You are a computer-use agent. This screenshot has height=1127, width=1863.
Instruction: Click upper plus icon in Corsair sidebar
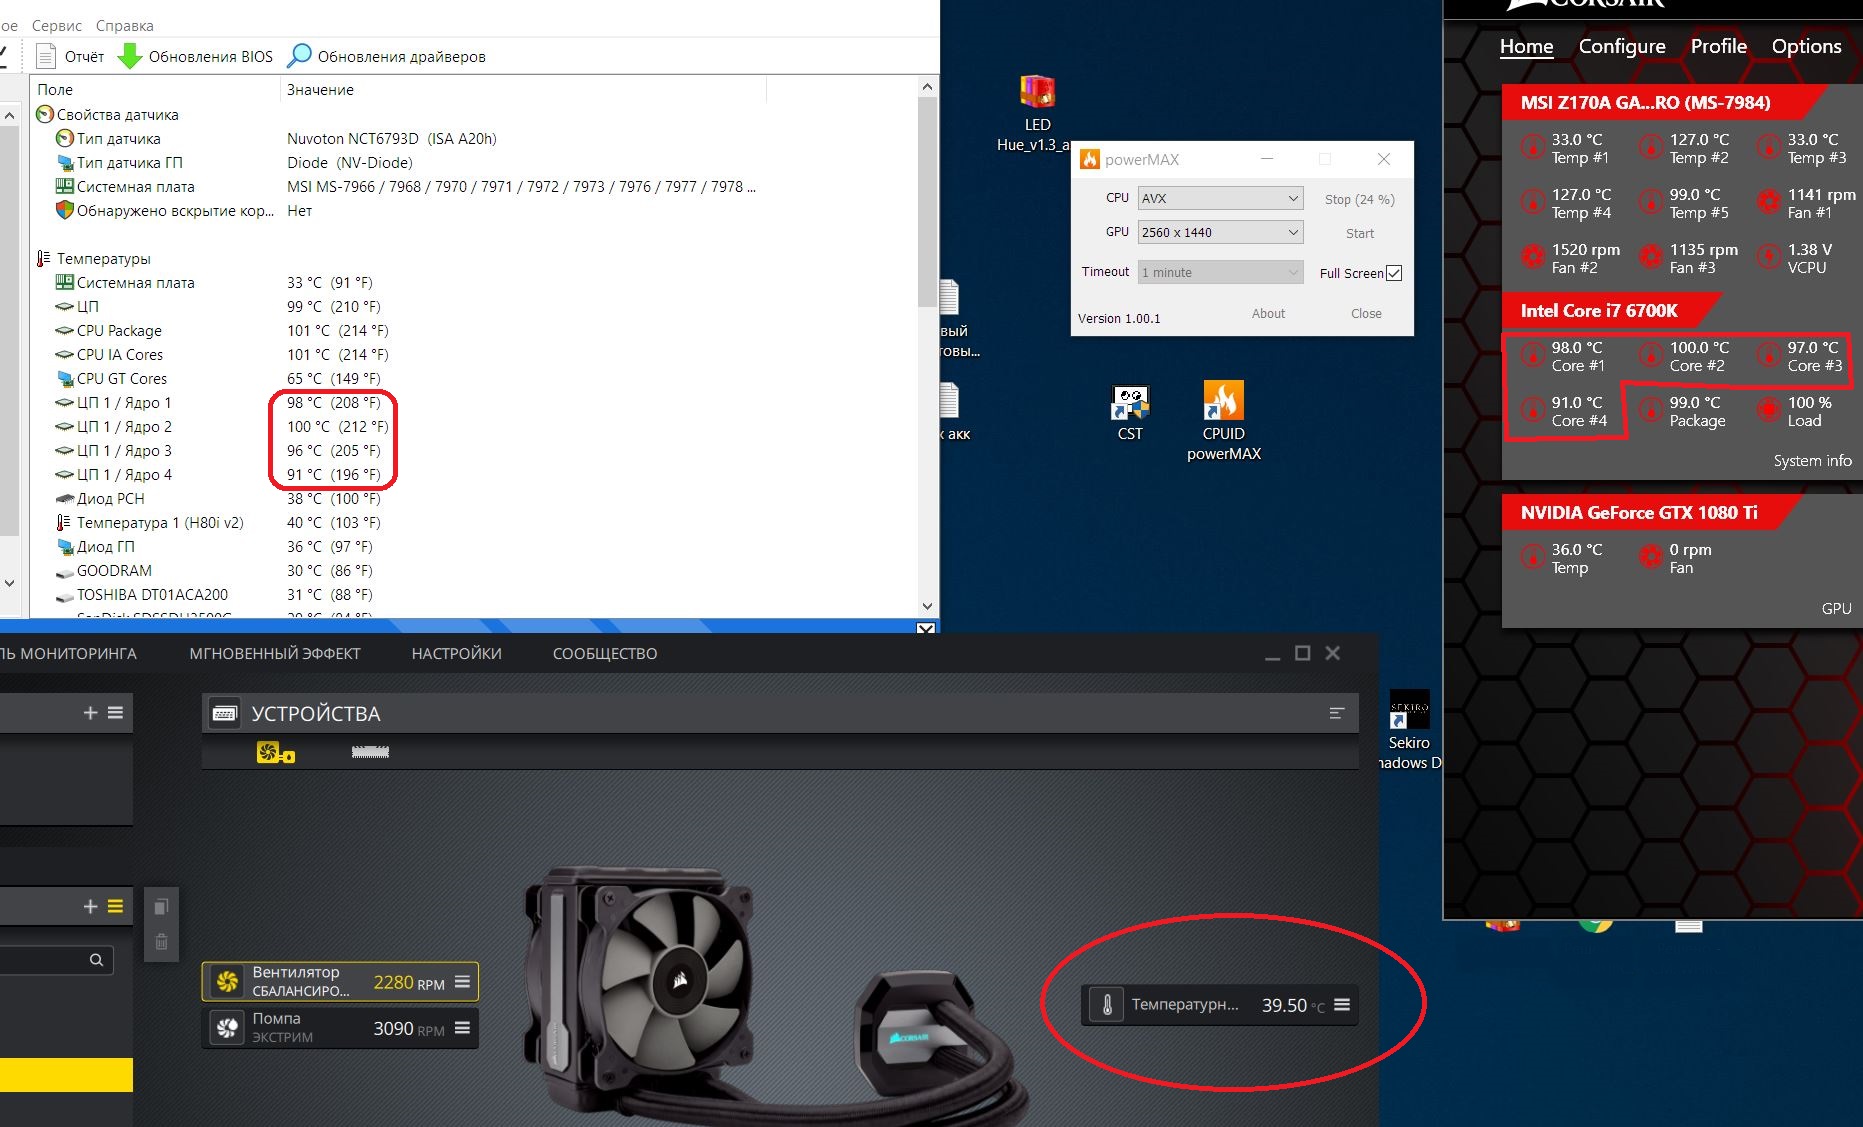coord(90,712)
